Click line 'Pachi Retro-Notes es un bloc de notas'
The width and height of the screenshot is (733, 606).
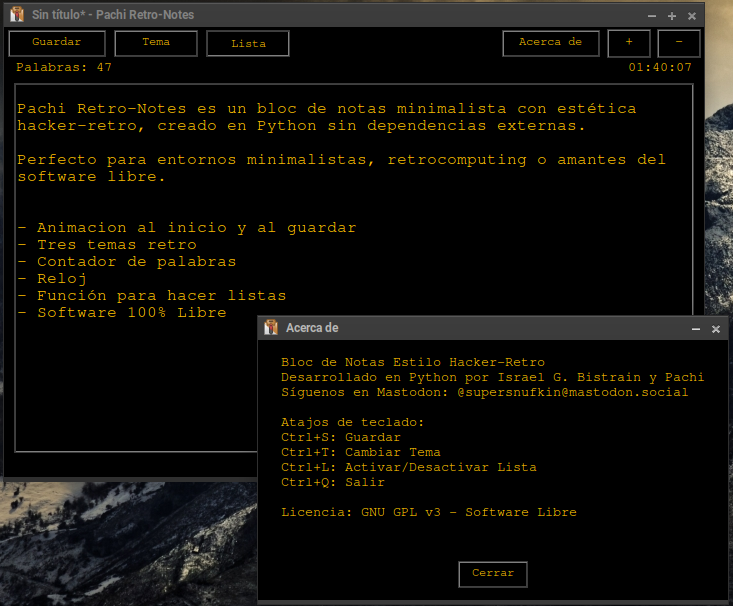click(x=327, y=109)
